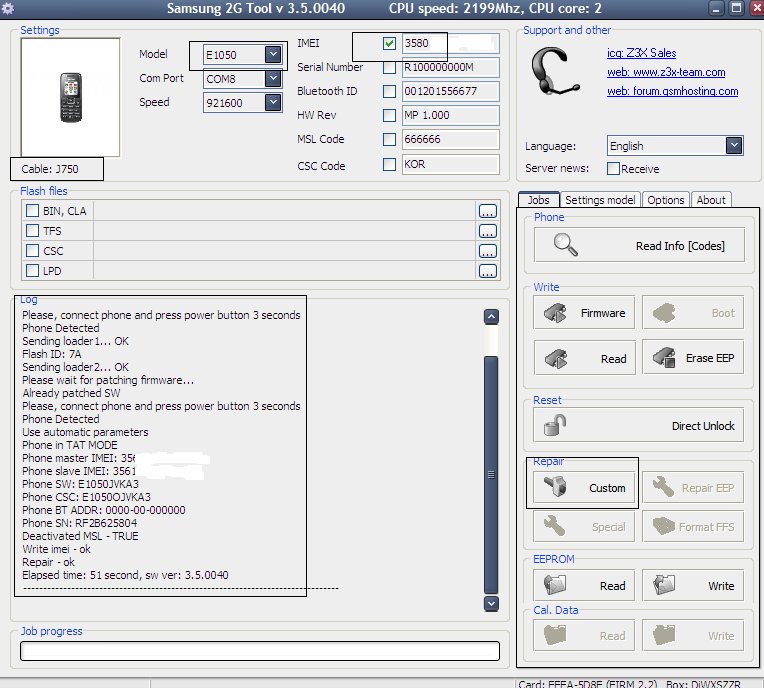Click the phone picture in Settings
Image resolution: width=764 pixels, height=688 pixels.
coord(71,97)
